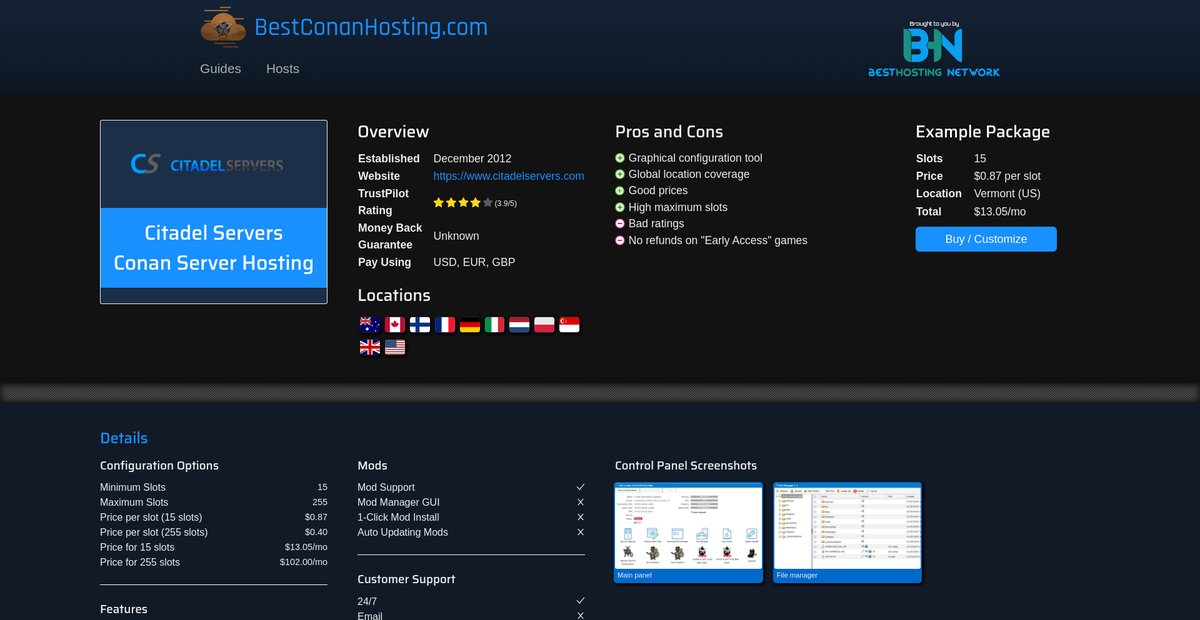Click the Germany flag icon
The height and width of the screenshot is (620, 1200).
point(470,325)
